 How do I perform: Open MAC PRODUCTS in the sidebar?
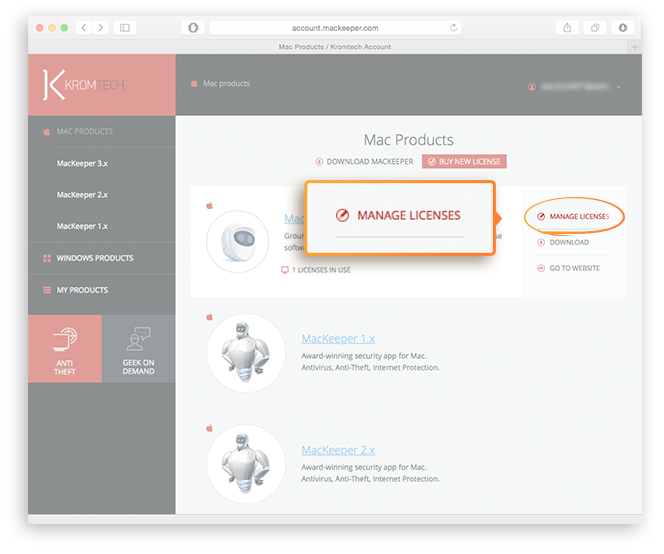pyautogui.click(x=85, y=132)
